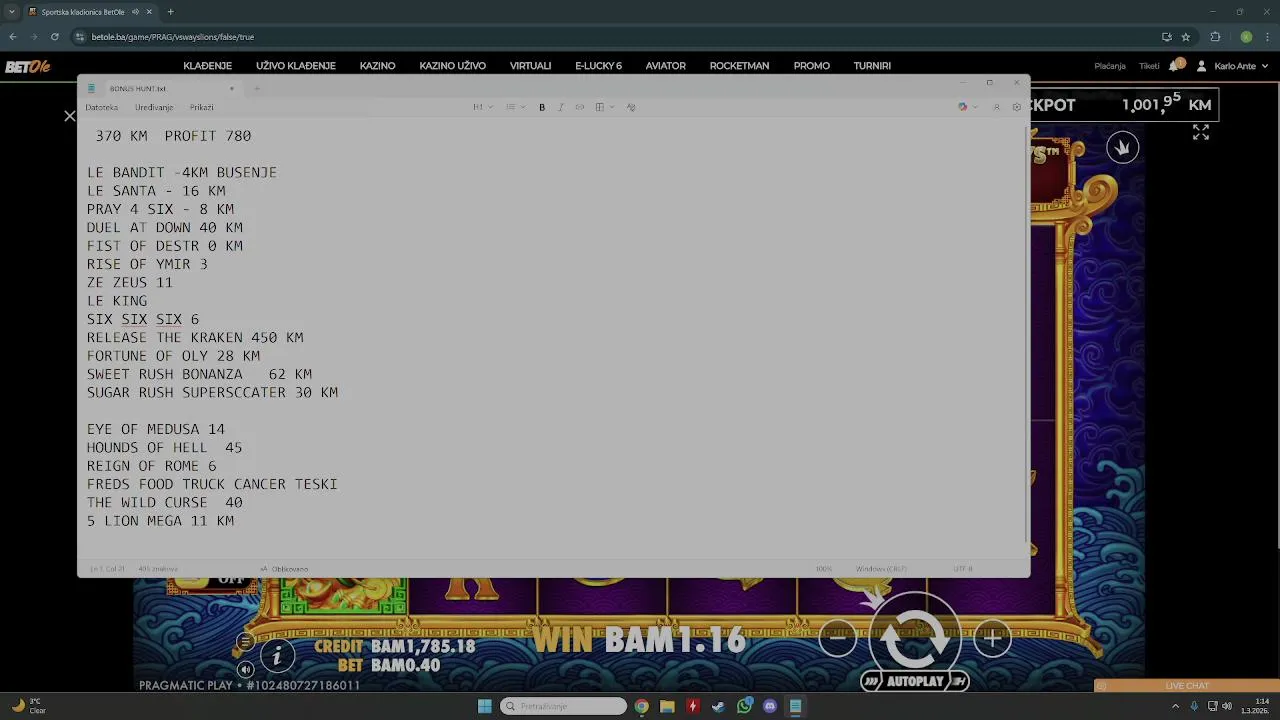
Task: Open the Notepad account icon
Action: pyautogui.click(x=996, y=107)
